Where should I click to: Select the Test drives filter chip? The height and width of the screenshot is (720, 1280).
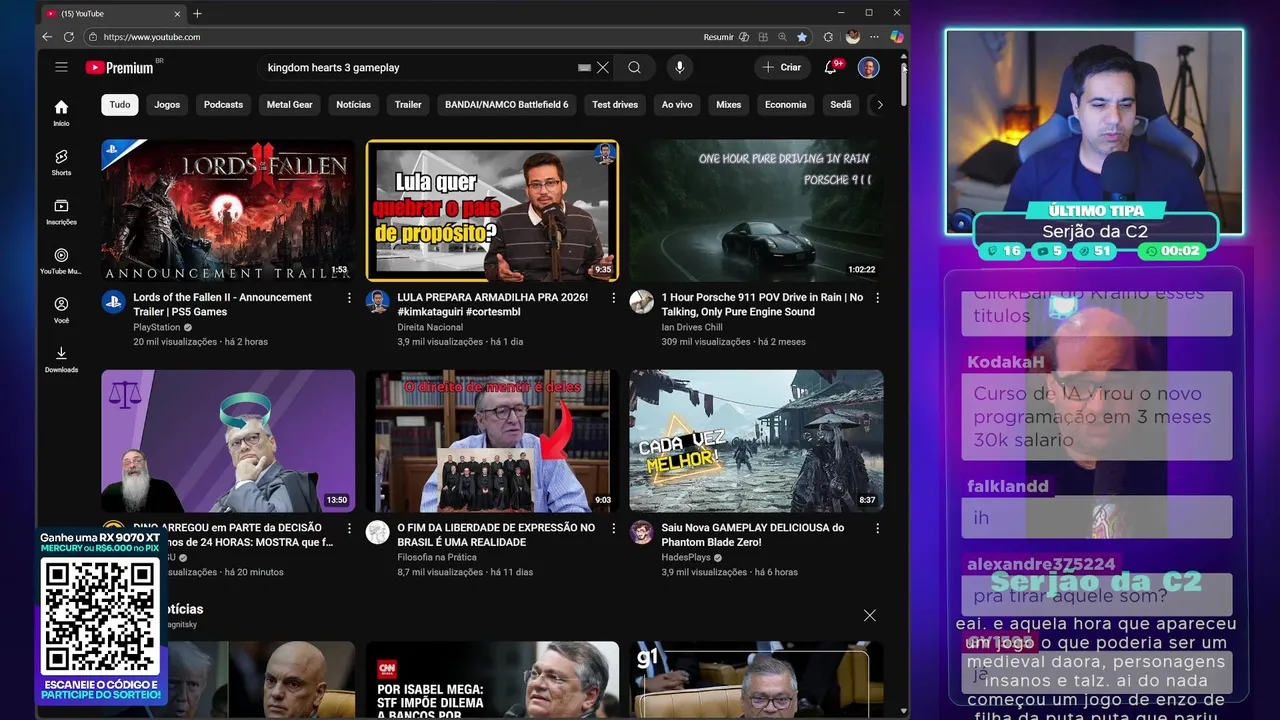click(x=615, y=104)
